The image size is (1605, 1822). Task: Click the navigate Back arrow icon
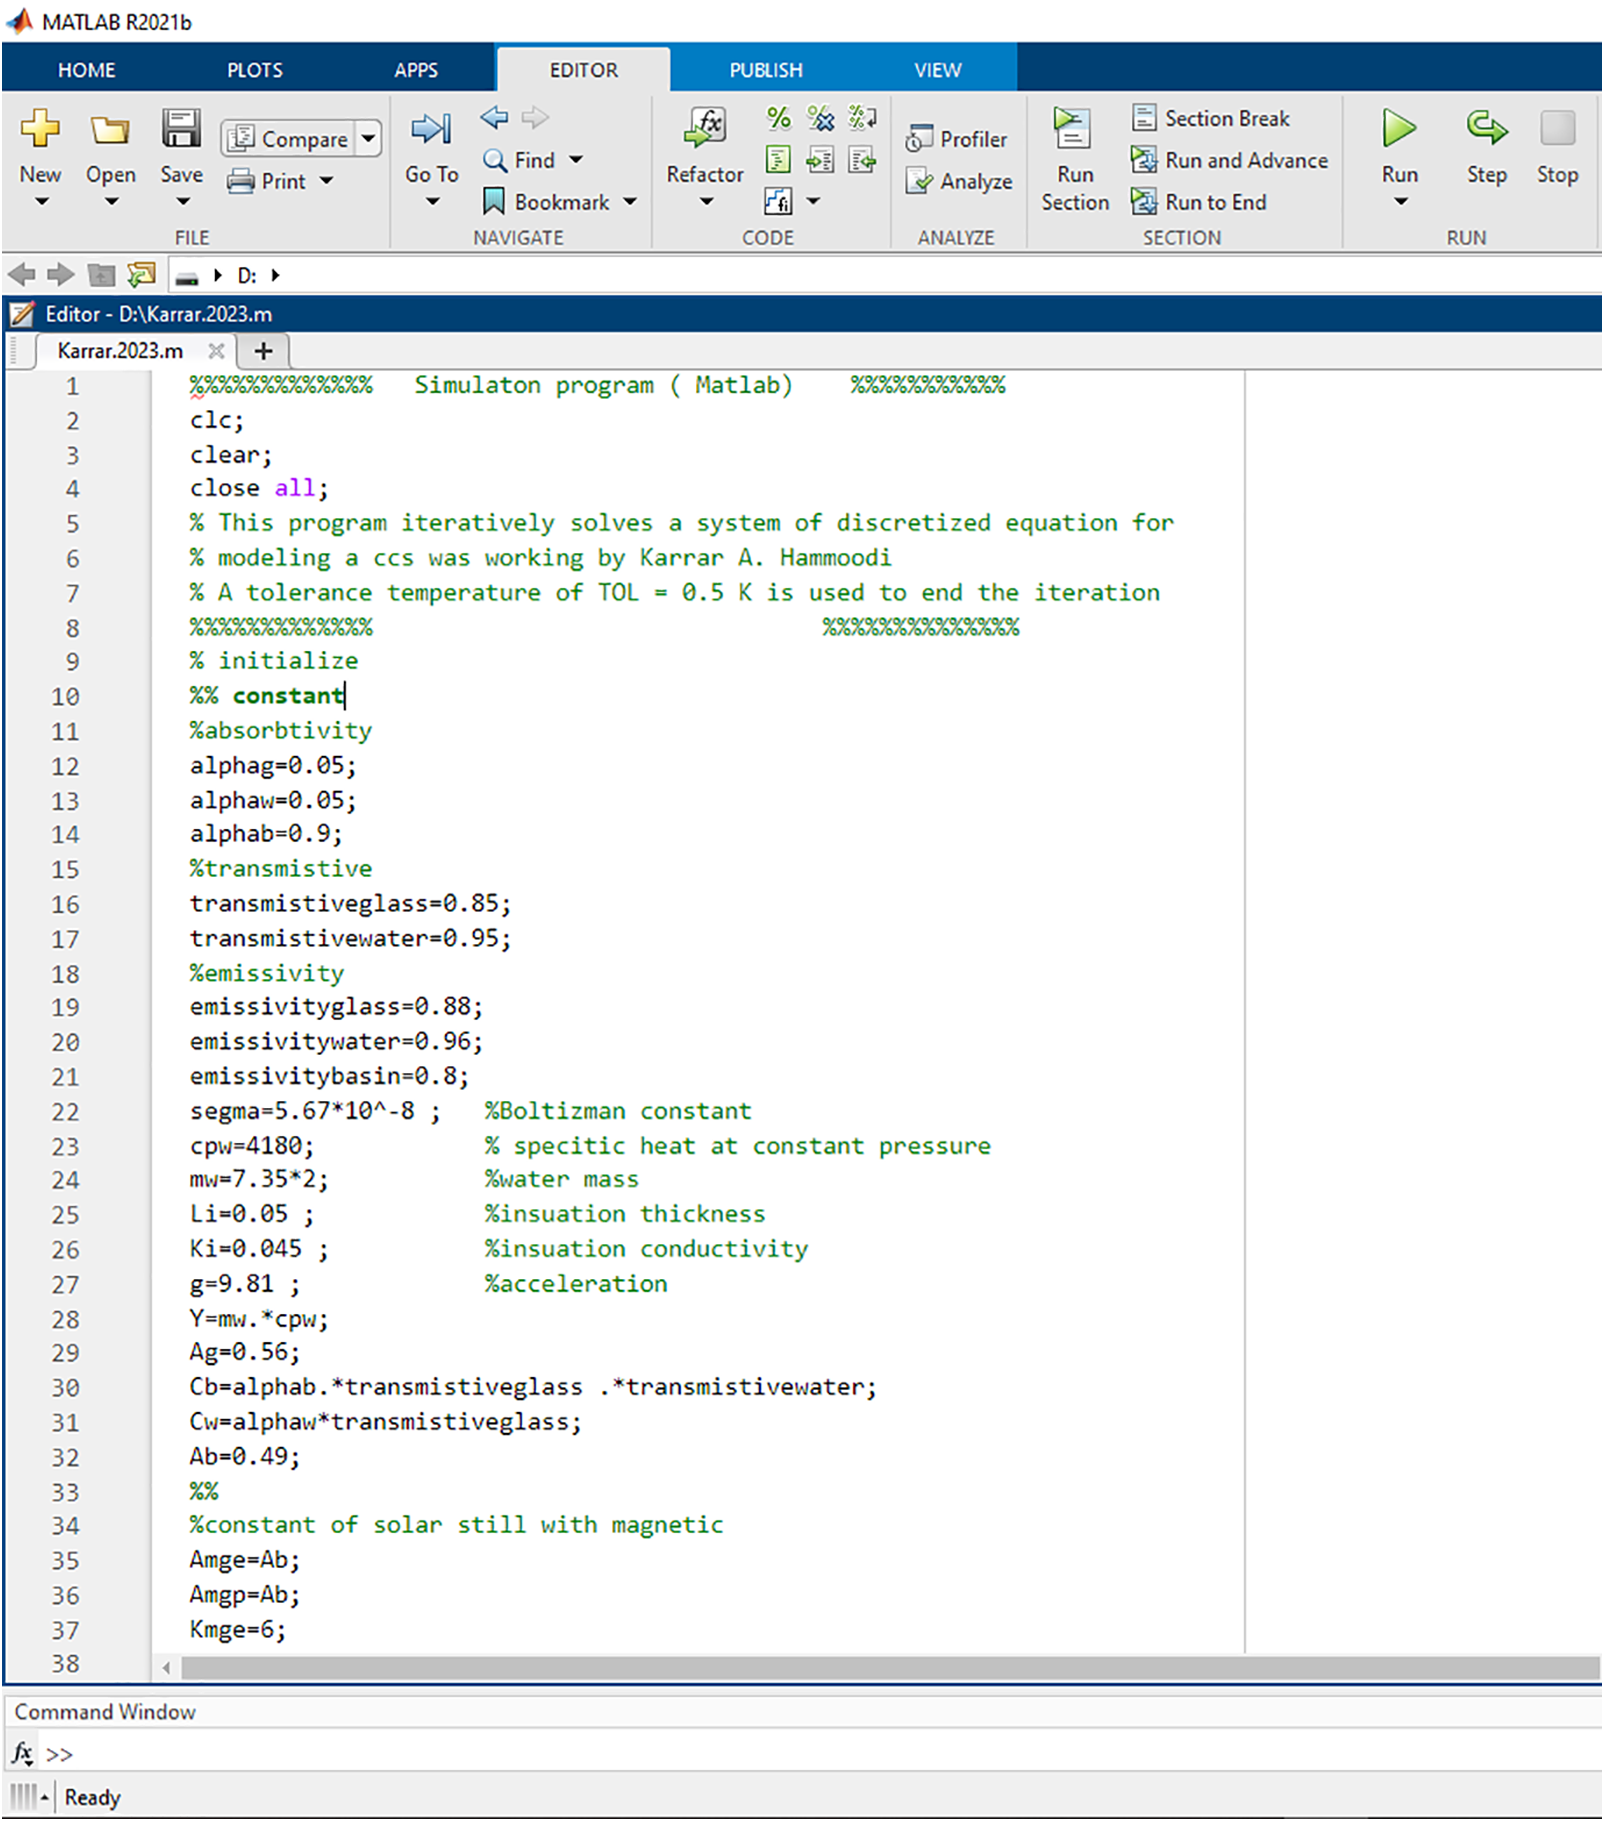pos(494,118)
